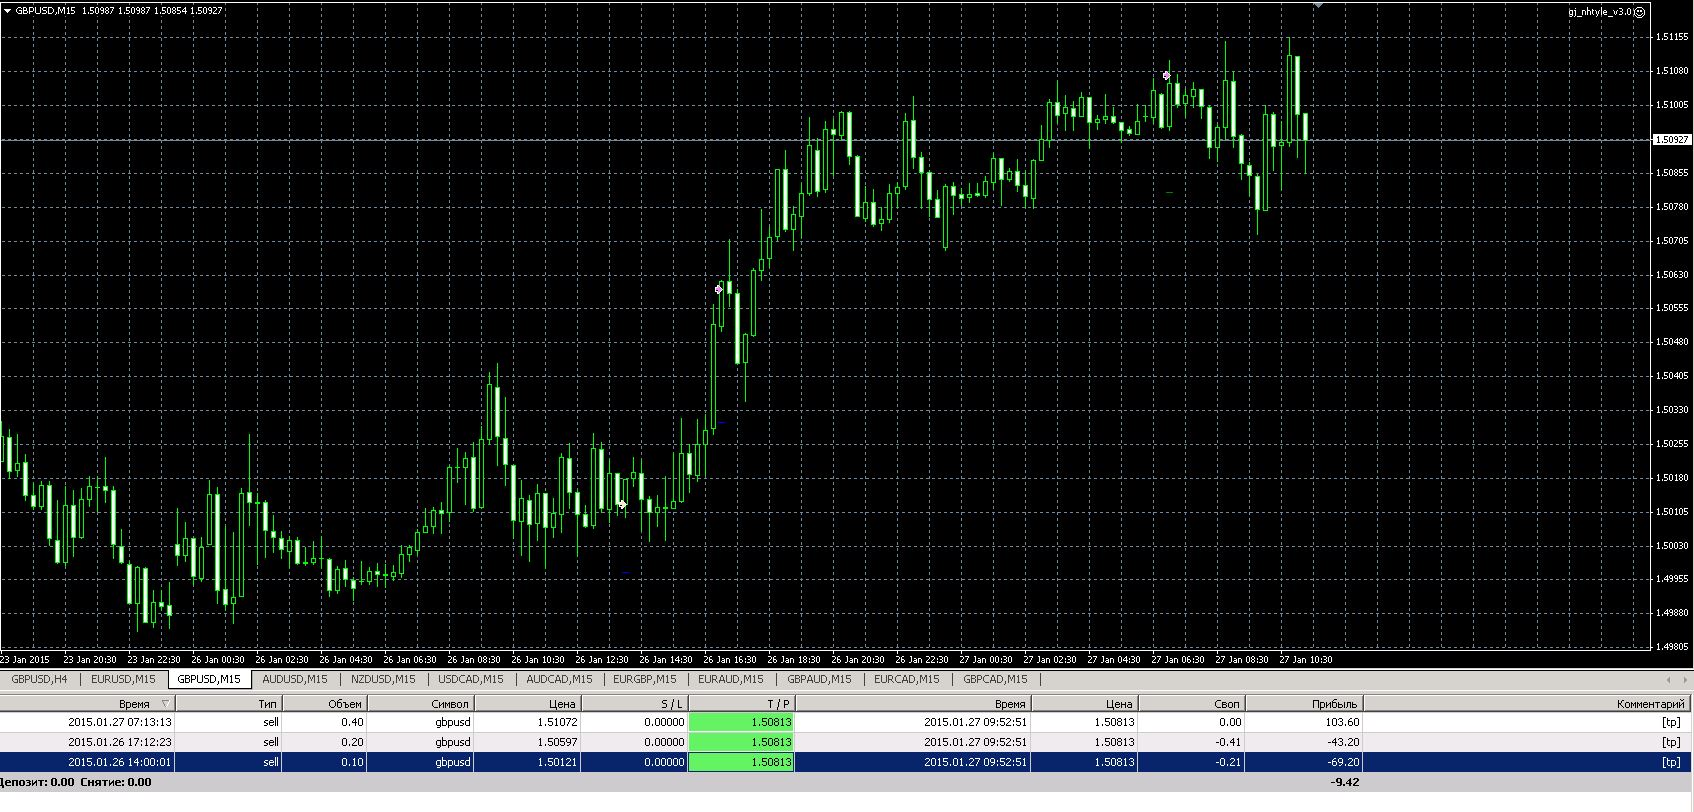The width and height of the screenshot is (1694, 812).
Task: Click the 26 Jan 16:30 time axis label
Action: 729,660
